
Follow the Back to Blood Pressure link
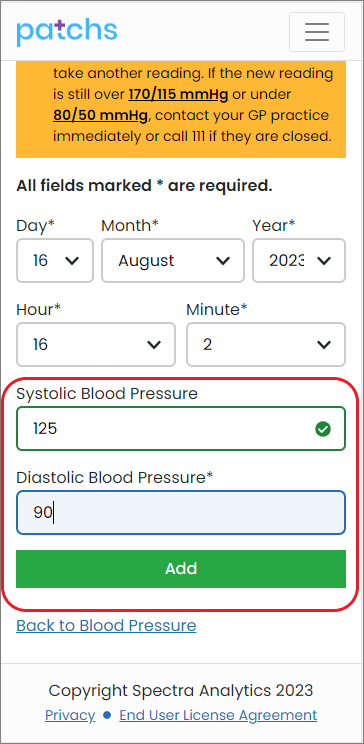pyautogui.click(x=106, y=625)
